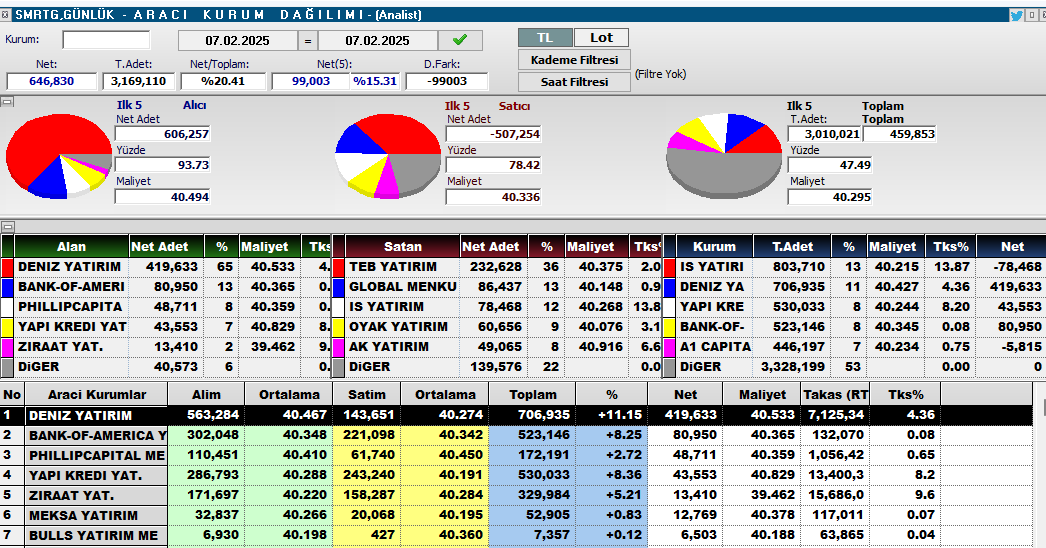Click the Kurum input field

point(106,40)
